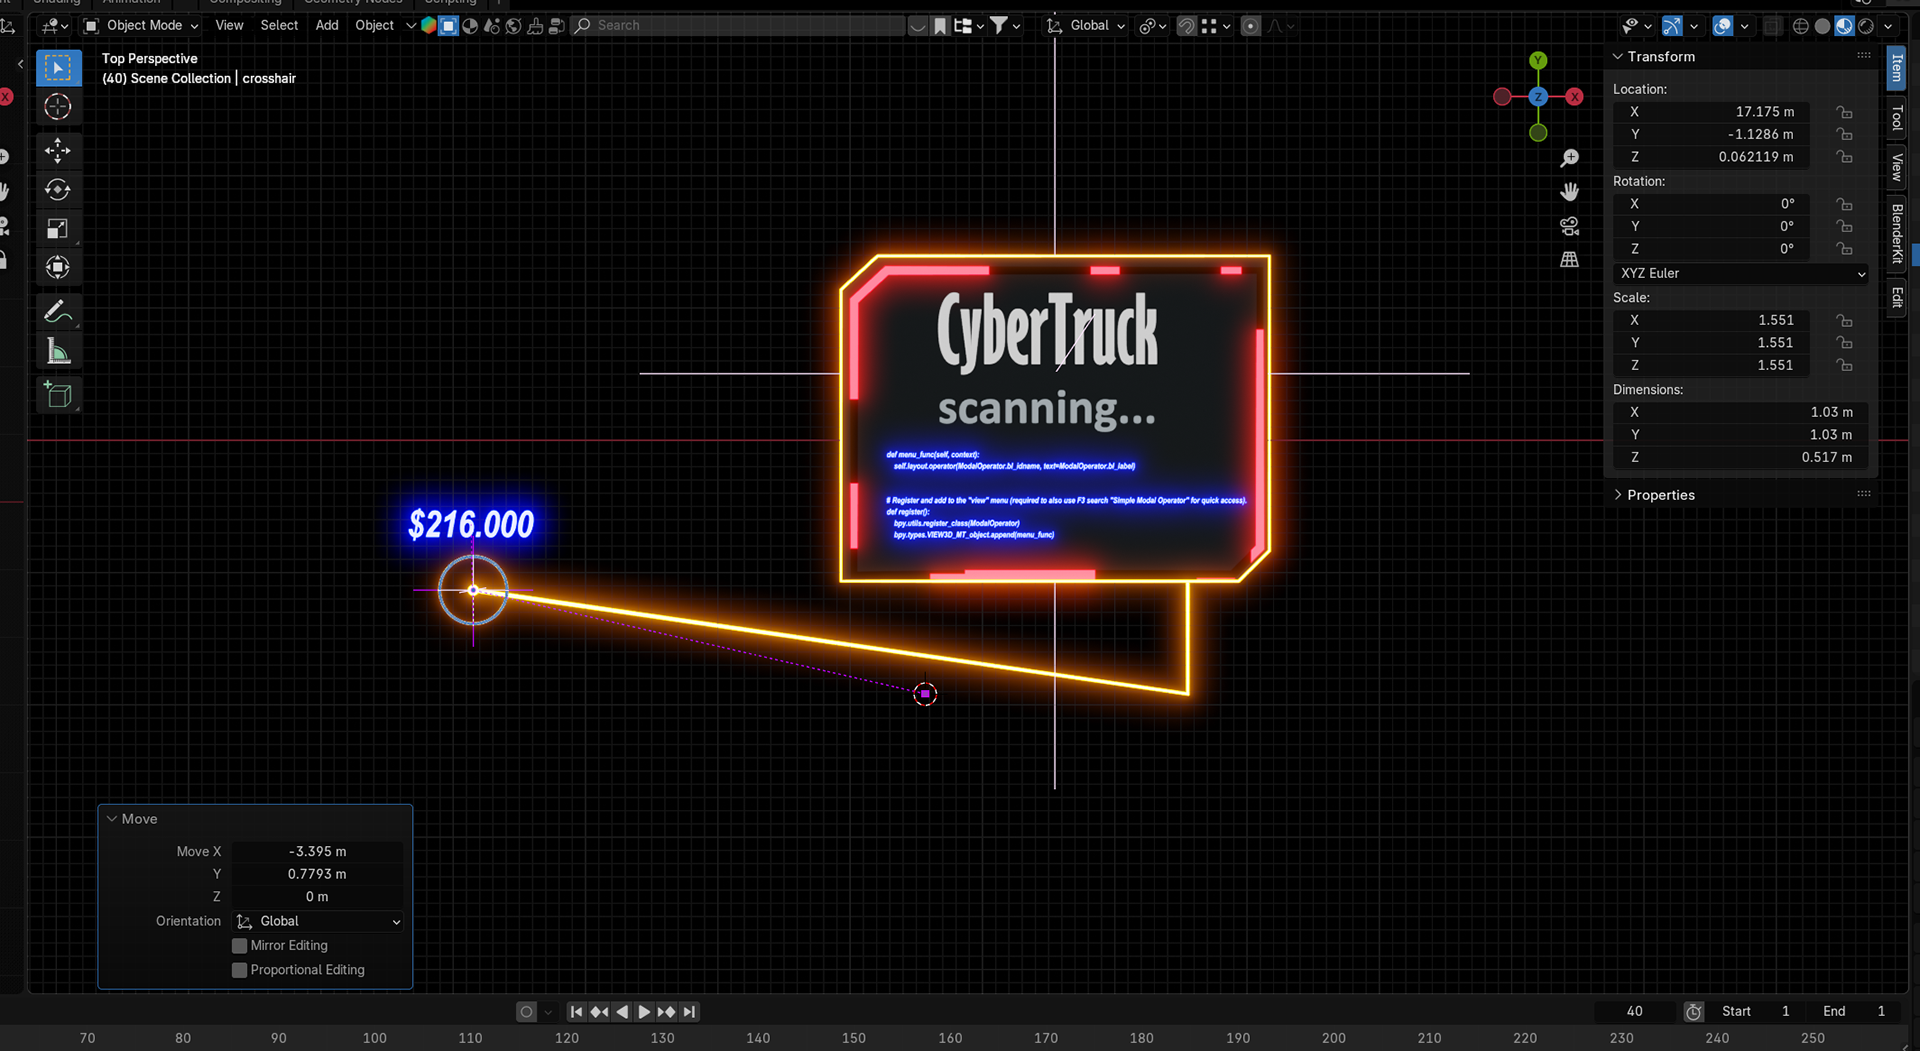Enable the Proportional Editing checkbox
1920x1051 pixels.
click(239, 970)
